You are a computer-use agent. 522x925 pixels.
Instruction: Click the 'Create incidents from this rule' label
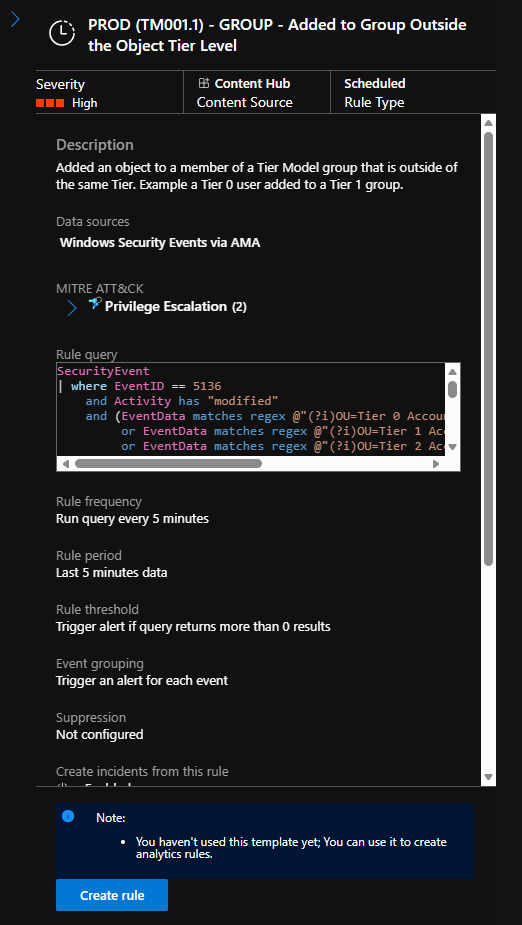[142, 772]
